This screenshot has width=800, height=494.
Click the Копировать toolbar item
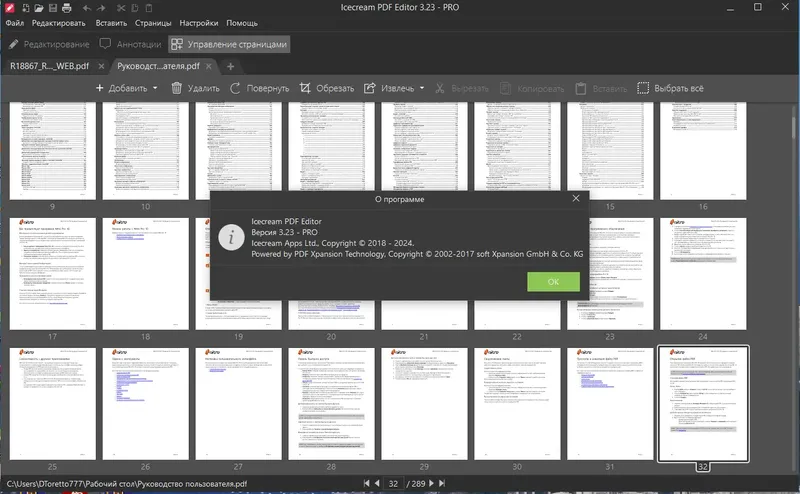532,88
